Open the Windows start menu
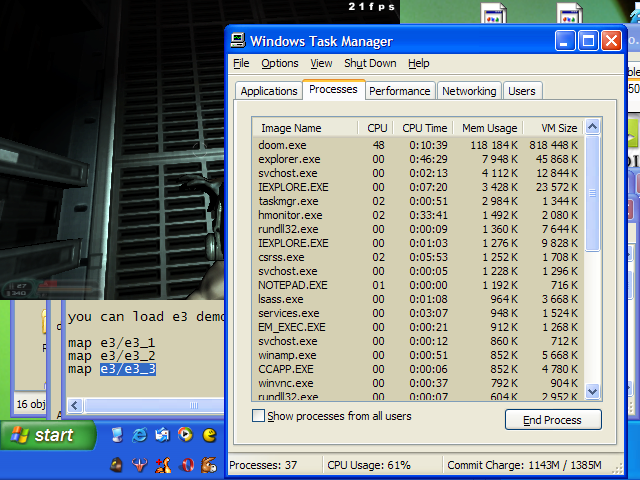The image size is (640, 480). point(48,435)
